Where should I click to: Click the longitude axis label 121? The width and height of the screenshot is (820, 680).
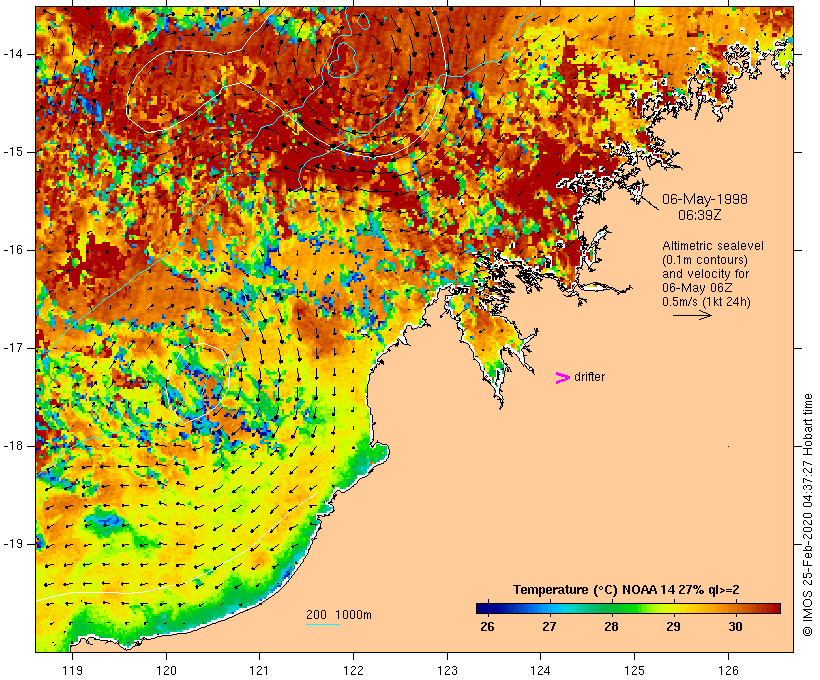coord(259,671)
